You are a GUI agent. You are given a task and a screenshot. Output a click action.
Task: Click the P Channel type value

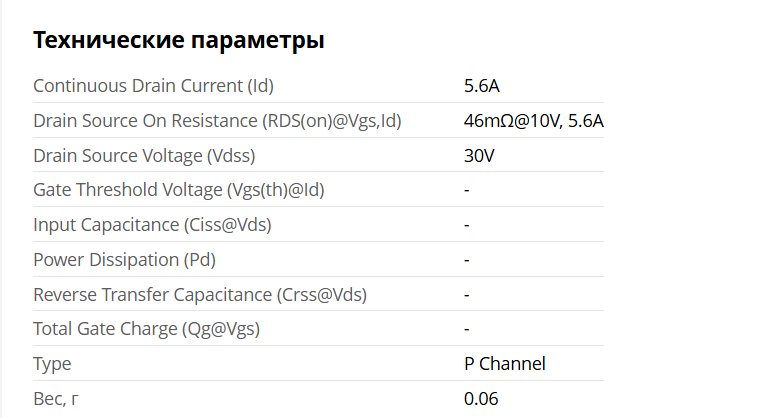click(x=505, y=364)
